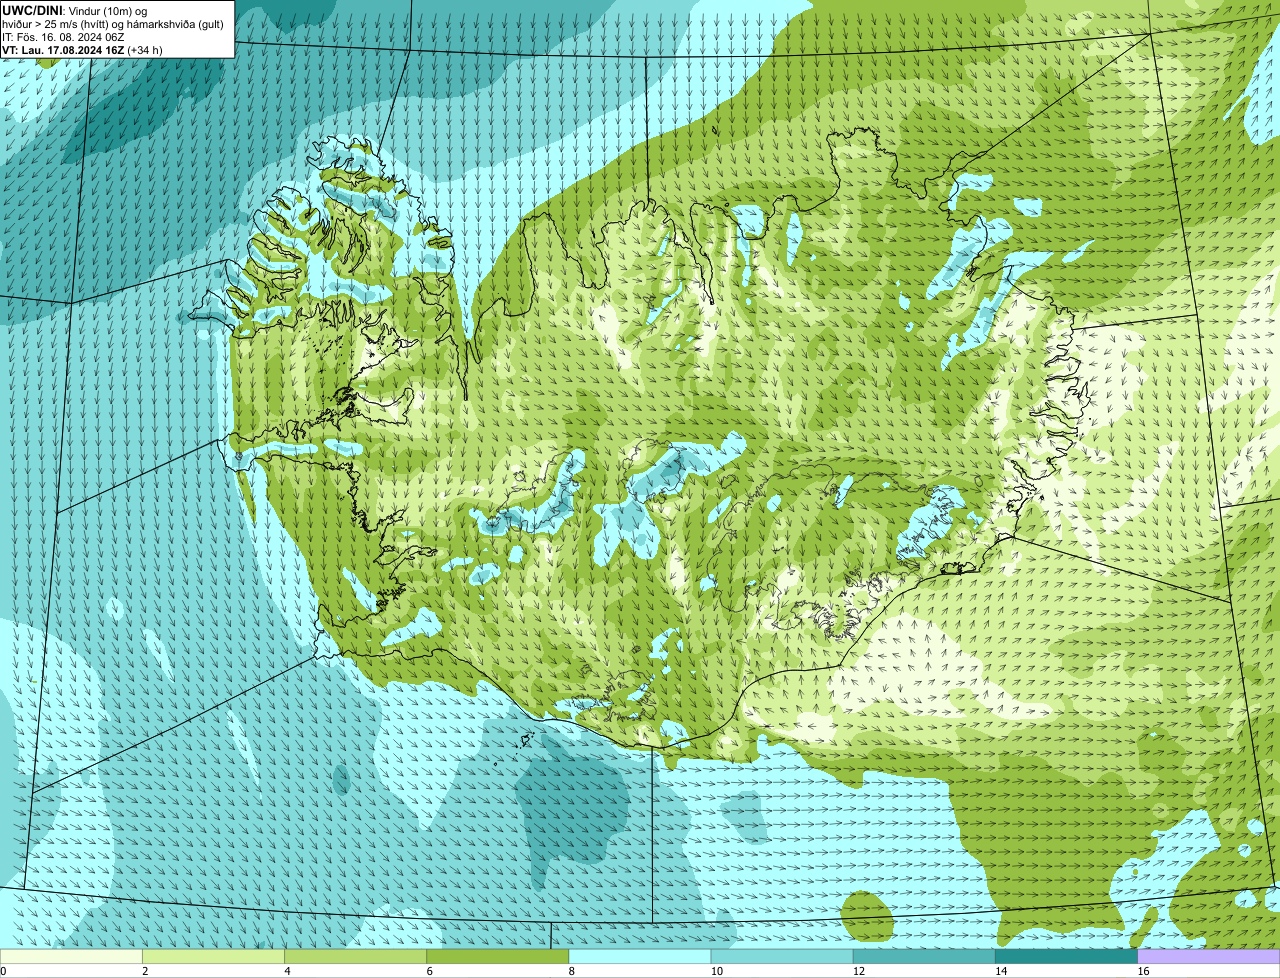Image resolution: width=1280 pixels, height=978 pixels.
Task: Pick the 2–4 m/s legend color swatch
Action: pos(213,957)
